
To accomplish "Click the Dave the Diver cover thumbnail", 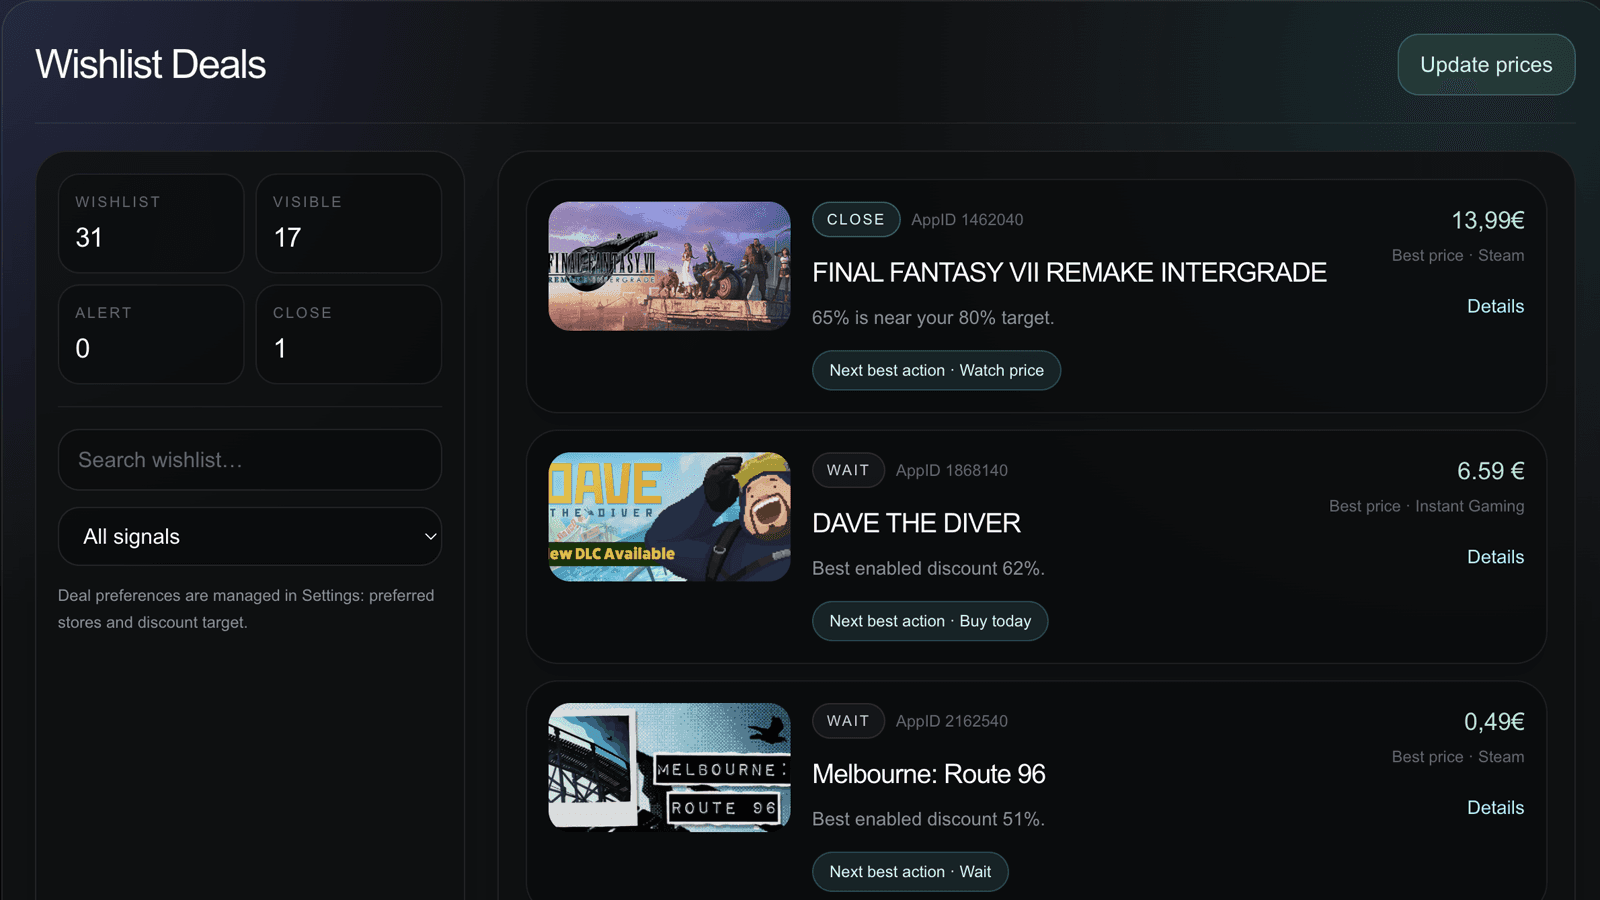I will tap(669, 517).
